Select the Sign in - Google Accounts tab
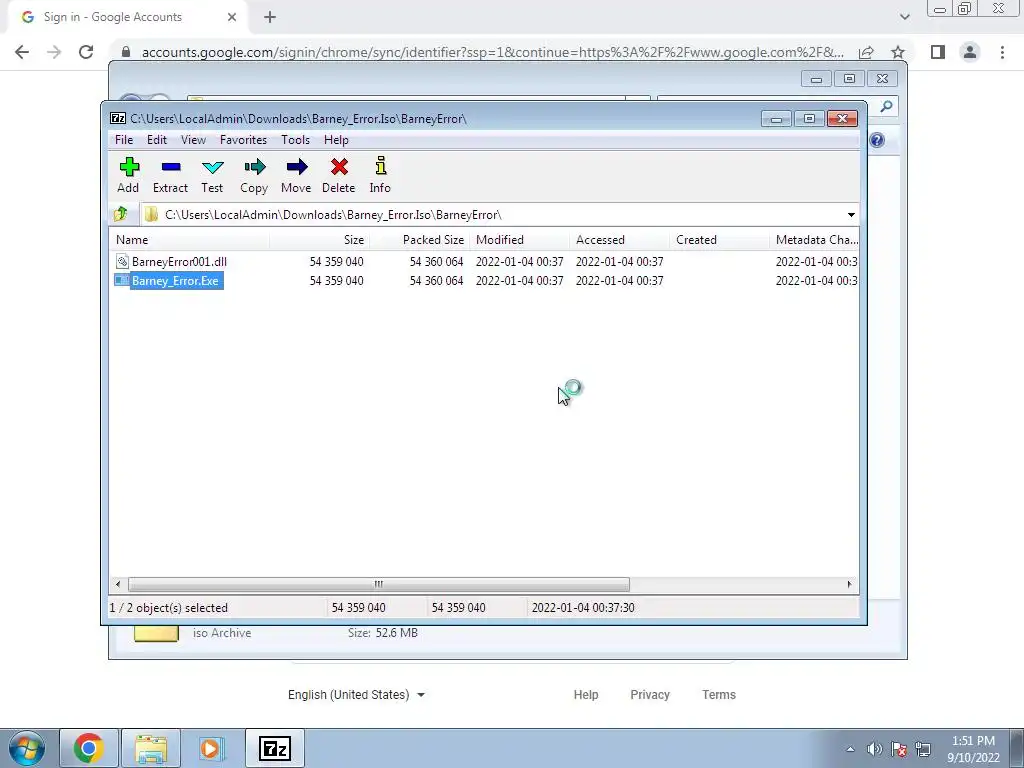 coord(129,17)
